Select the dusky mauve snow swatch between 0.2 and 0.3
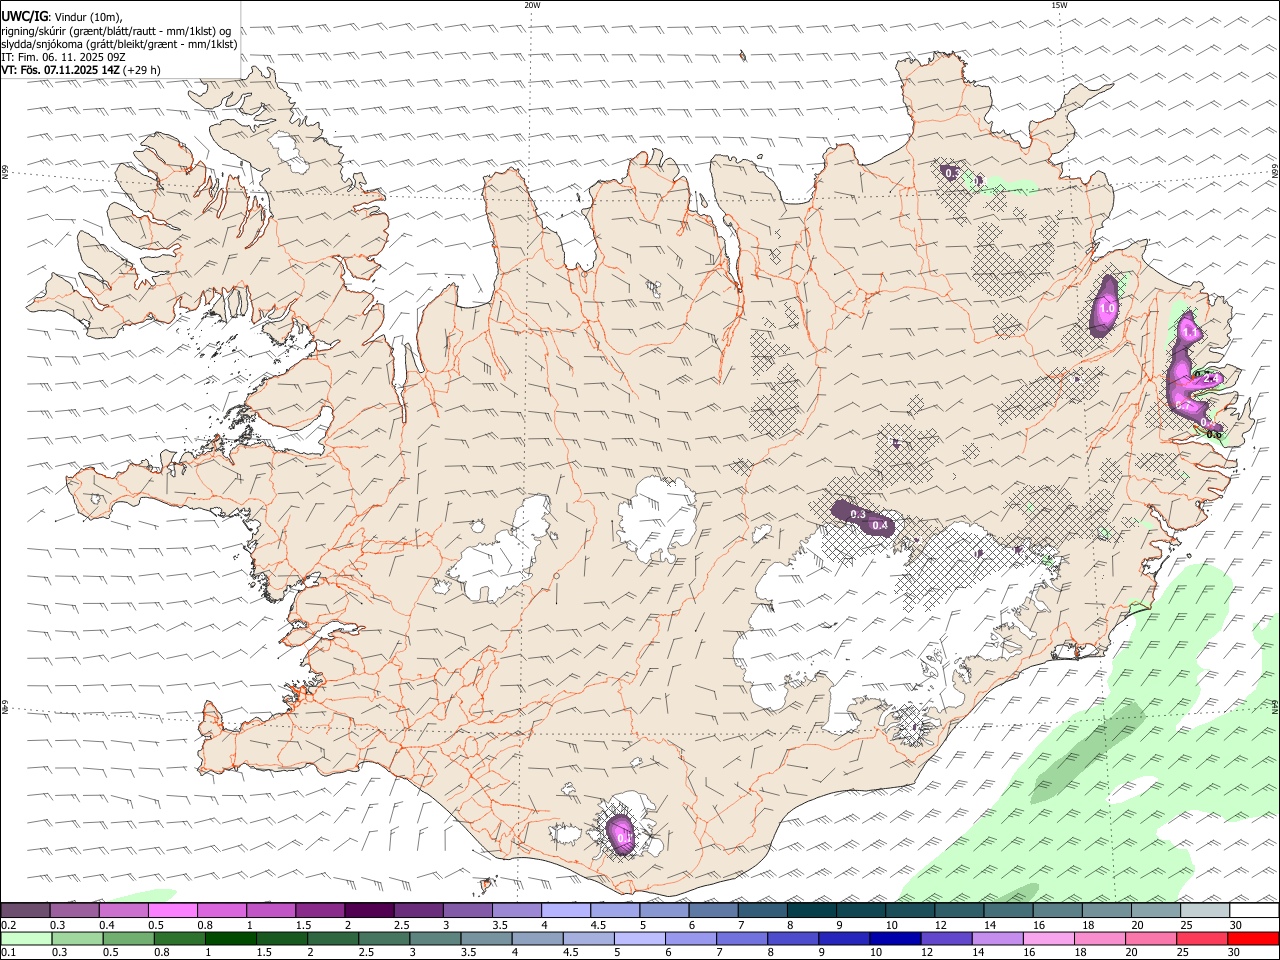The image size is (1280, 960). point(26,911)
